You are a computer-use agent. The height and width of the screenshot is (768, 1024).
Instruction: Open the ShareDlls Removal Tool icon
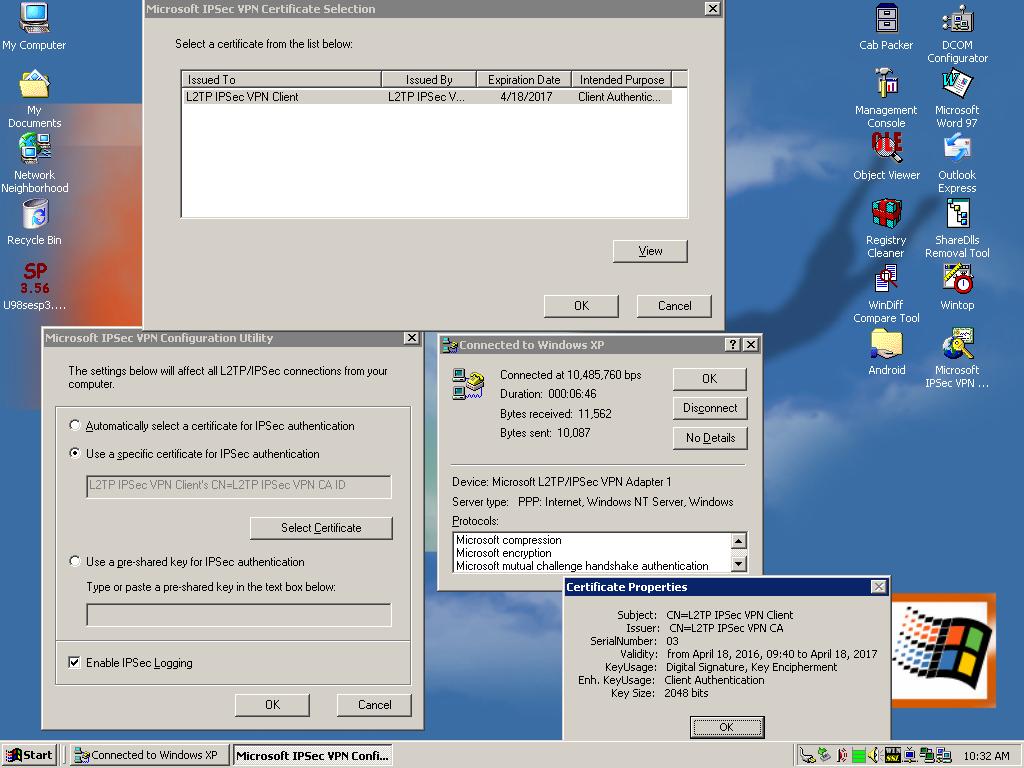957,215
